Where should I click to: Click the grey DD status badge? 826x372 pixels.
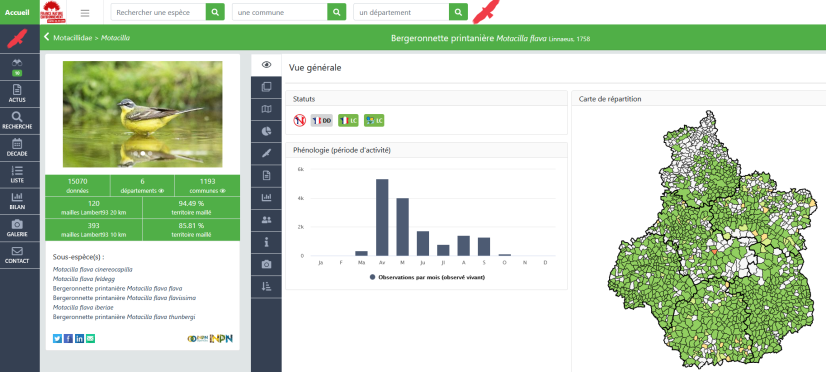pyautogui.click(x=321, y=121)
